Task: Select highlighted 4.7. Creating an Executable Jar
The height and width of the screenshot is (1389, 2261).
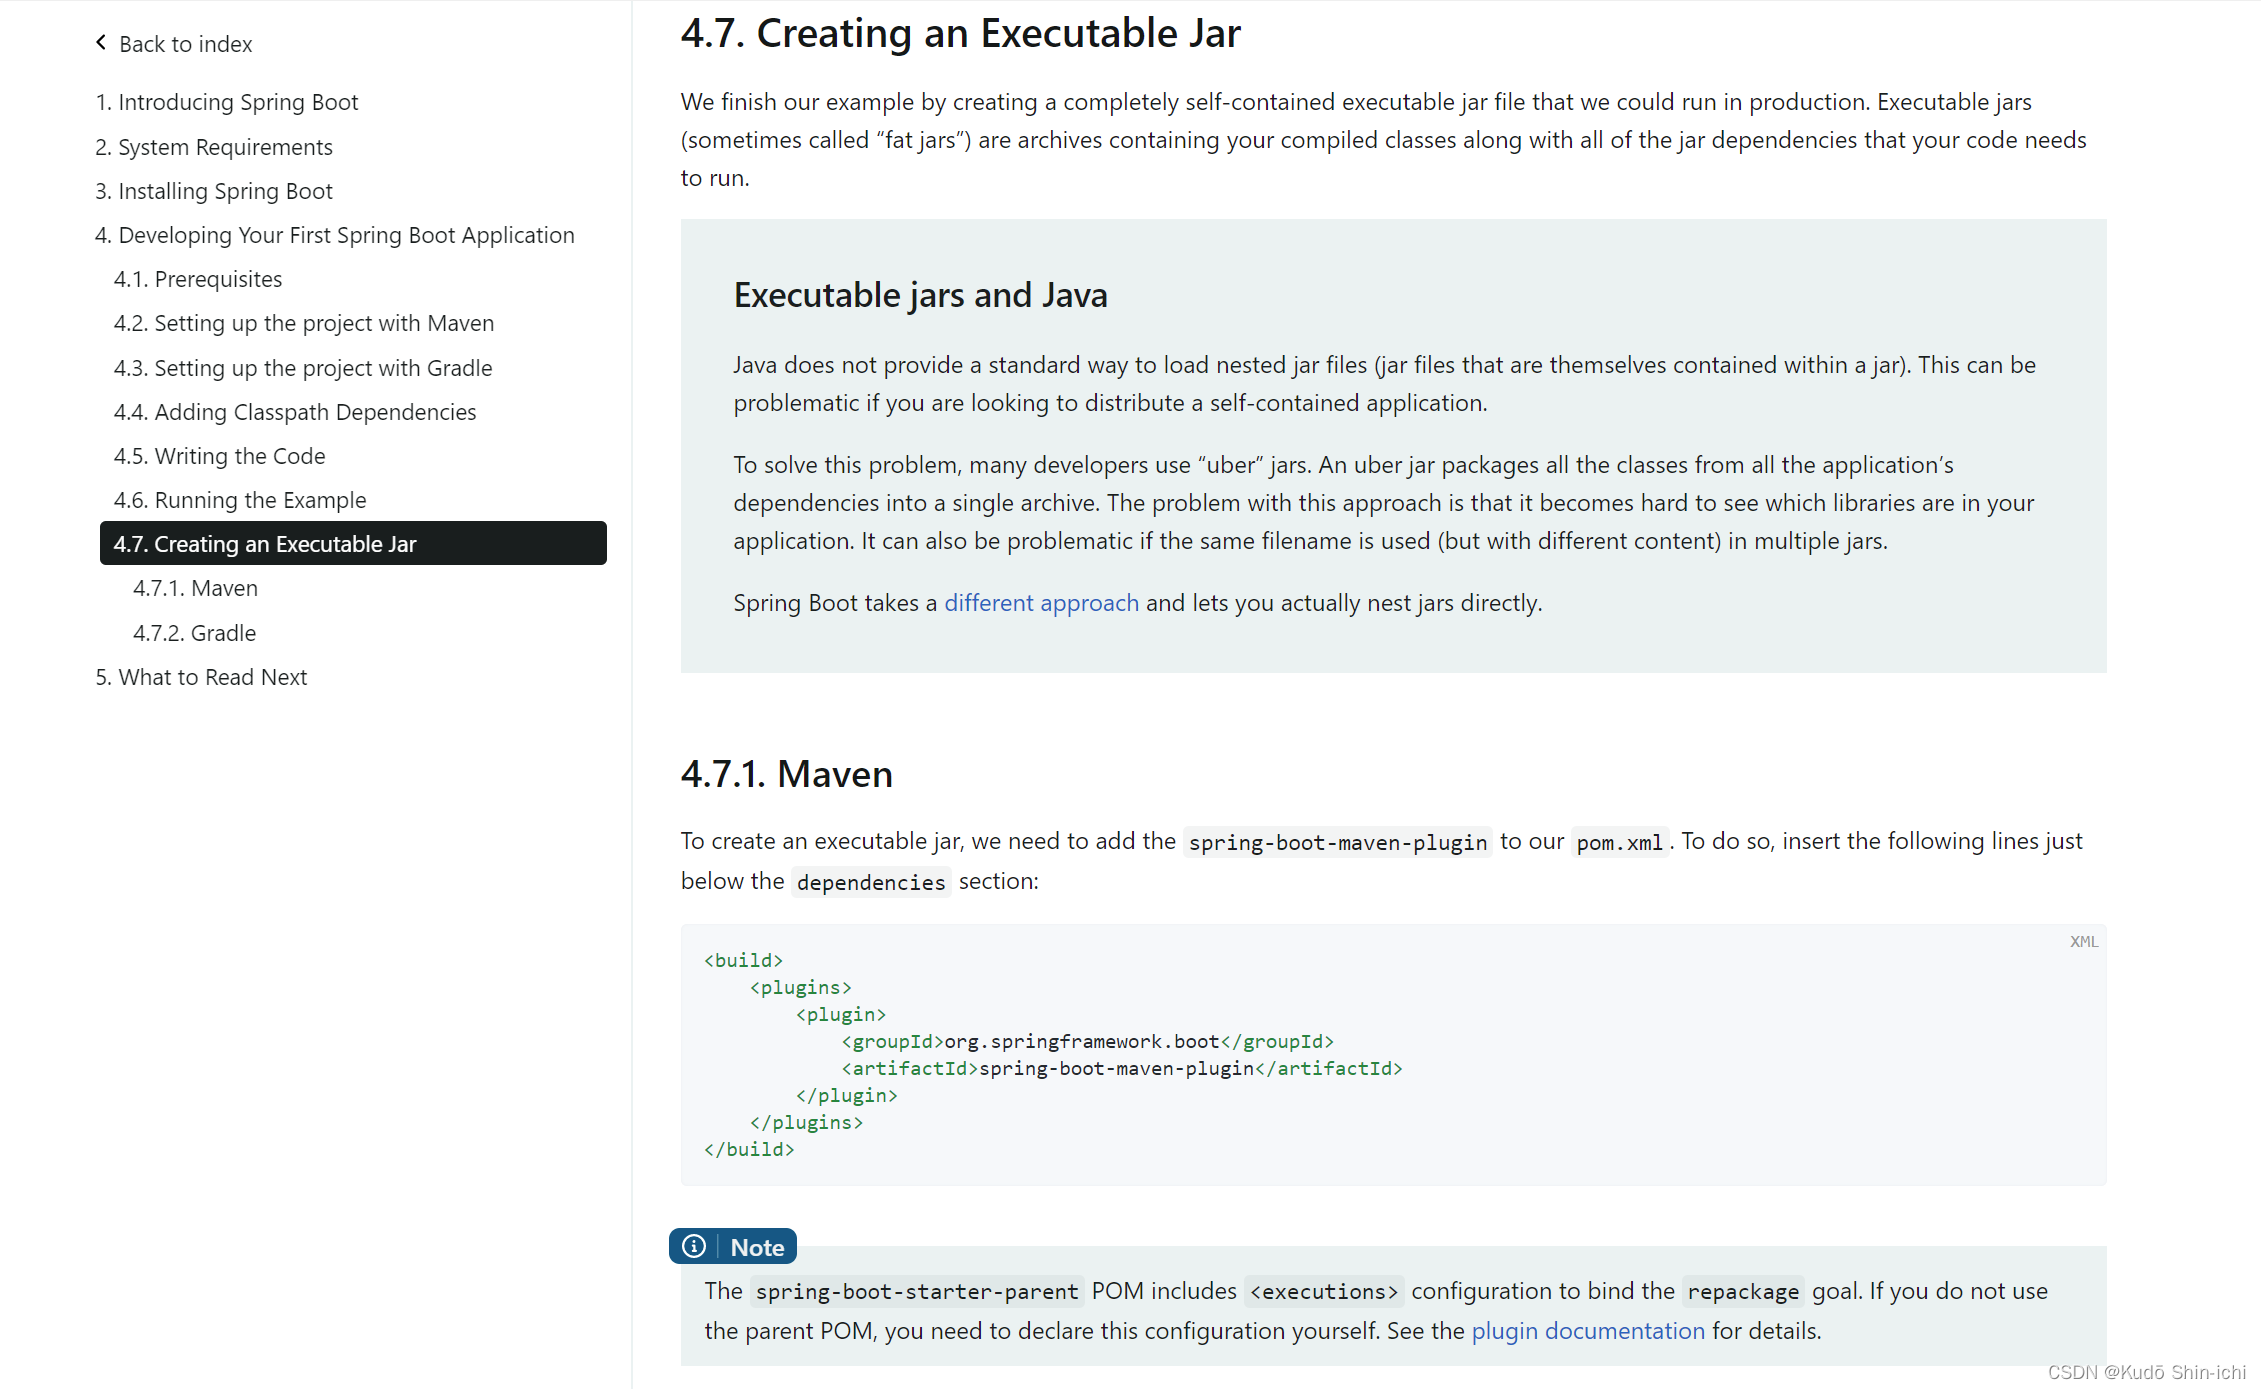Action: [x=353, y=543]
